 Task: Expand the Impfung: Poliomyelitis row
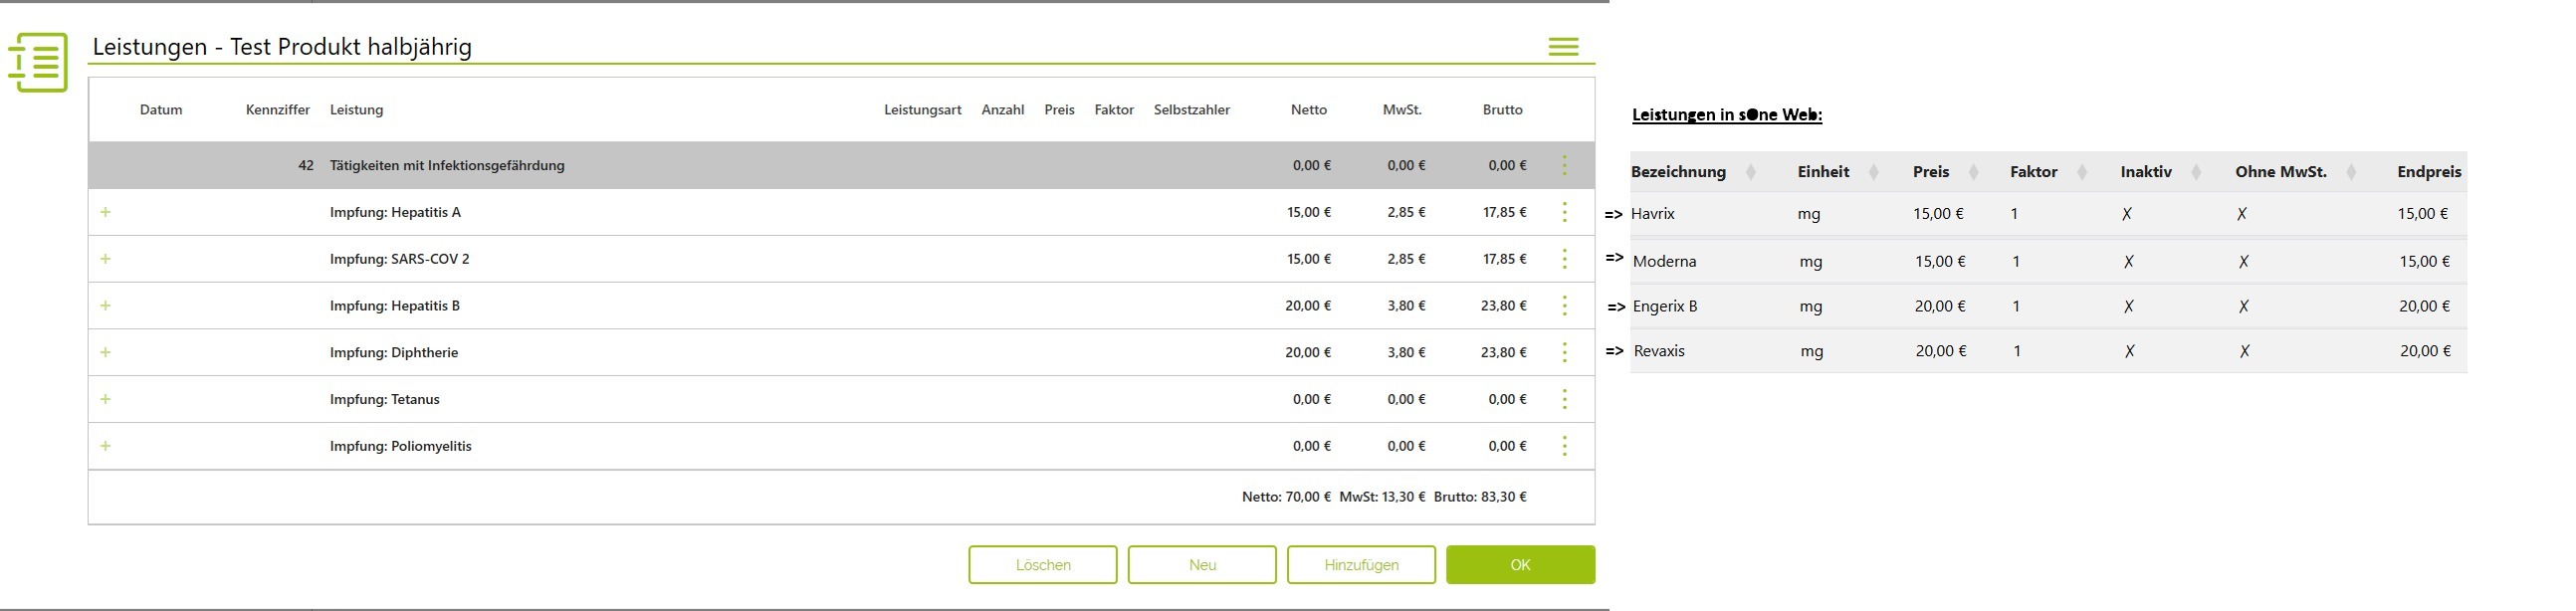[105, 446]
